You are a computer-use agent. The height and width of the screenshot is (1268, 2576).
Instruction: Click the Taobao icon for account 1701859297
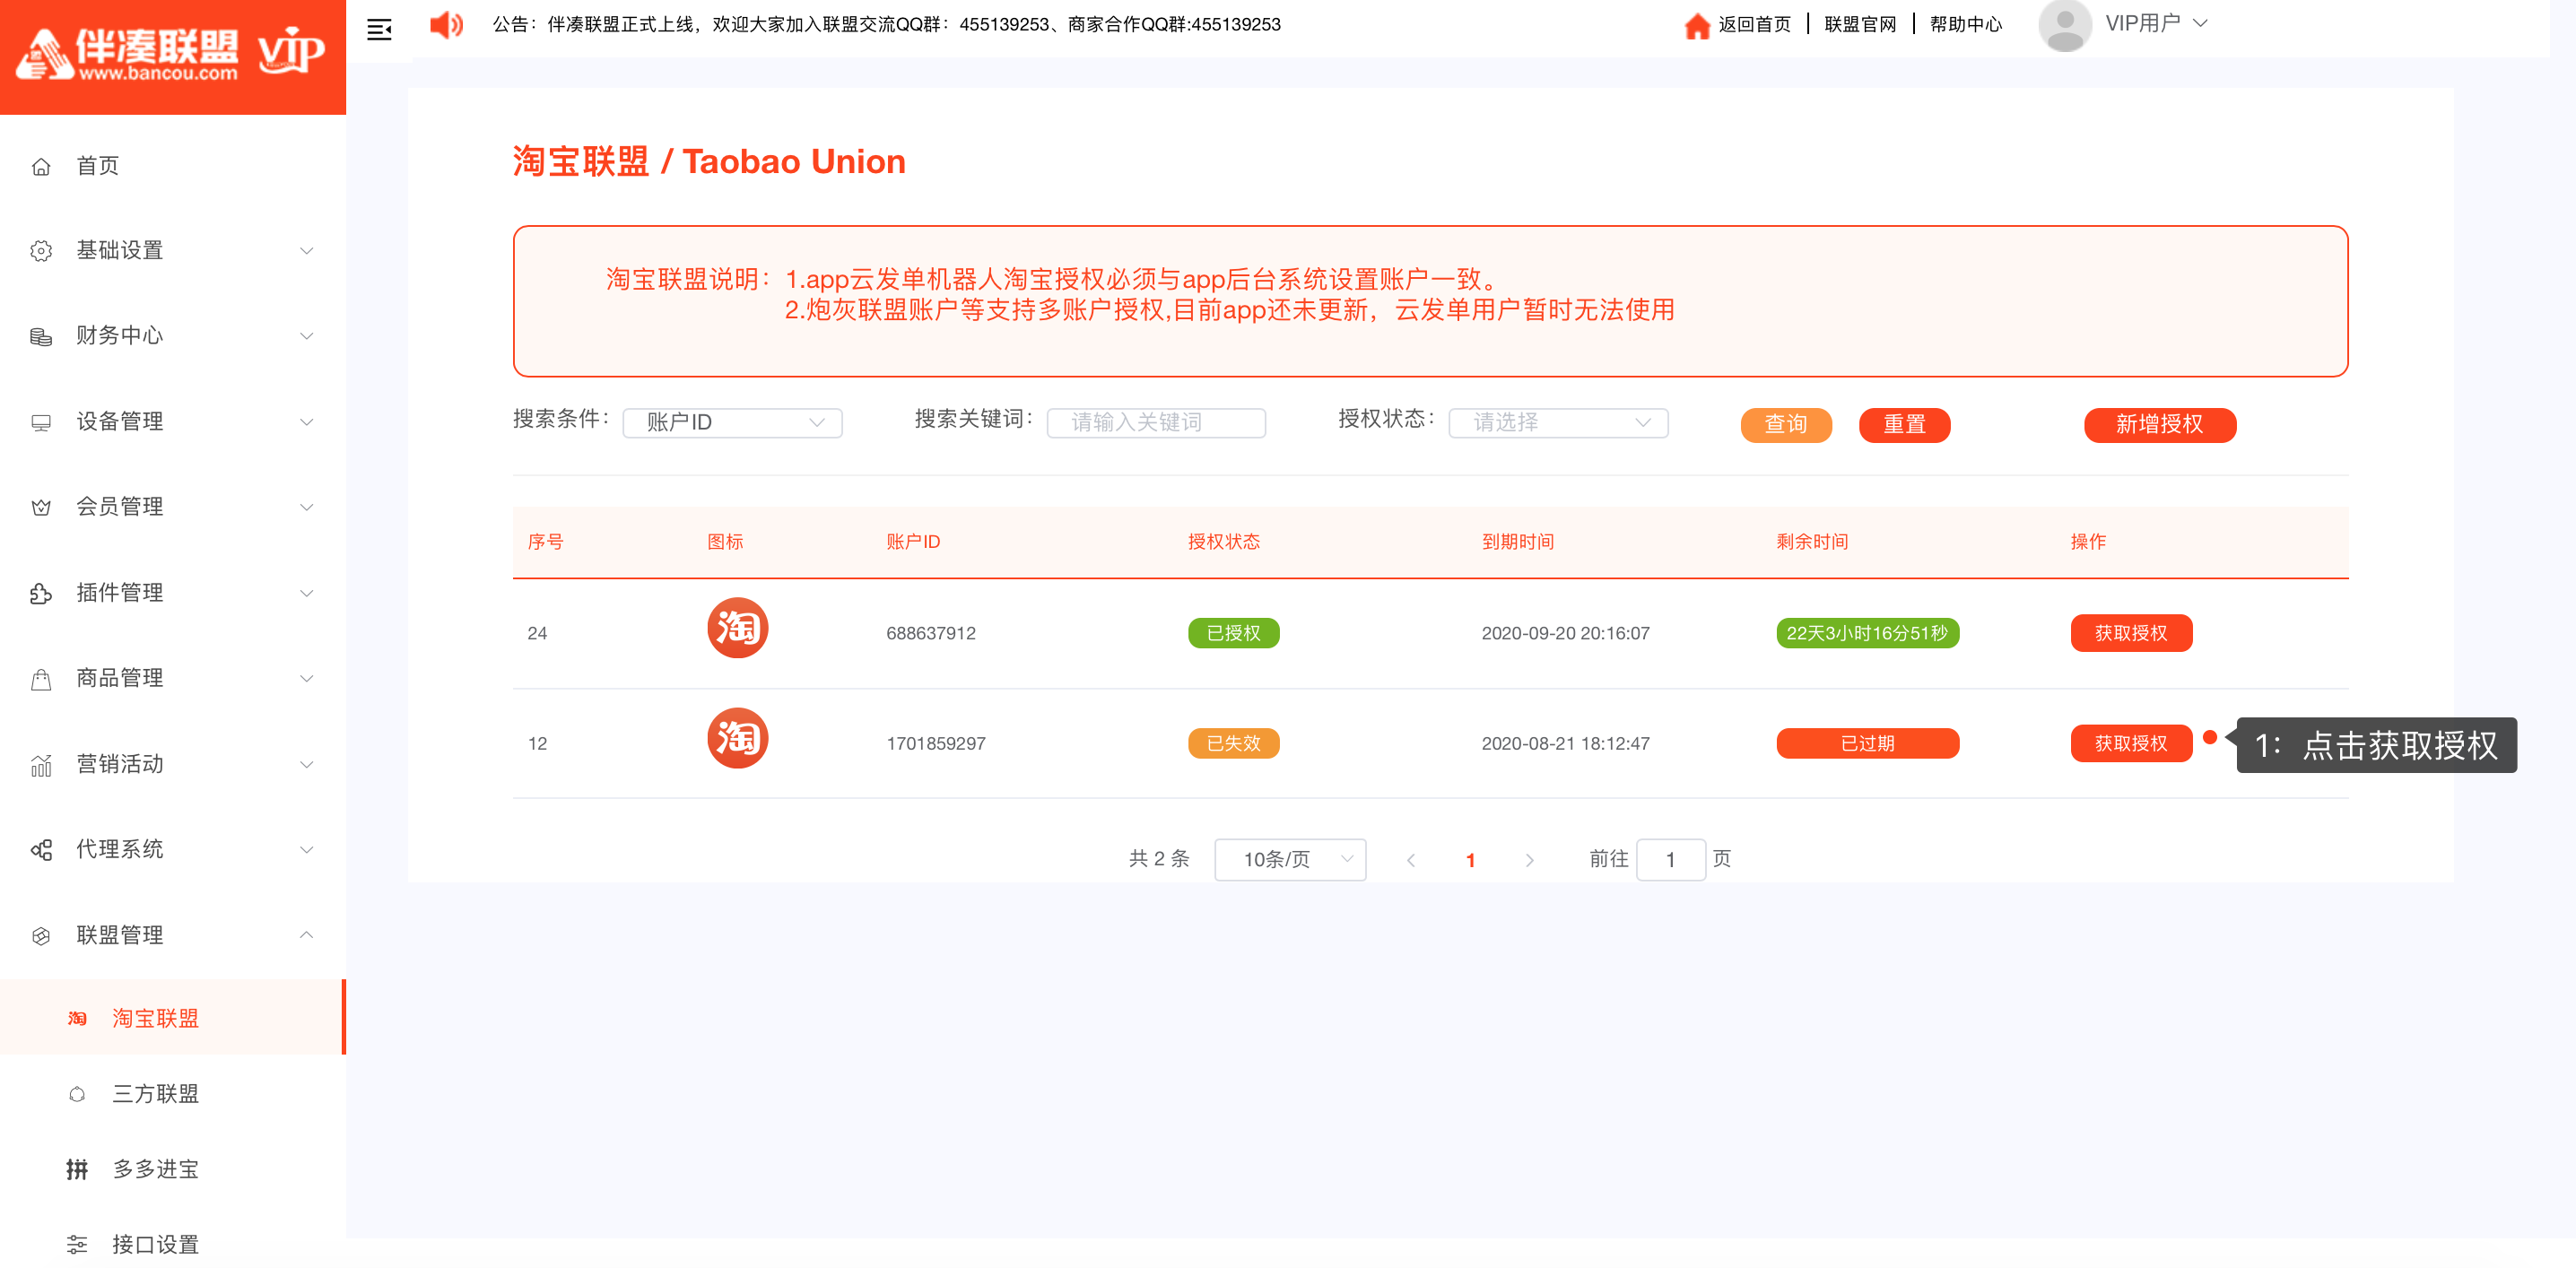point(738,738)
